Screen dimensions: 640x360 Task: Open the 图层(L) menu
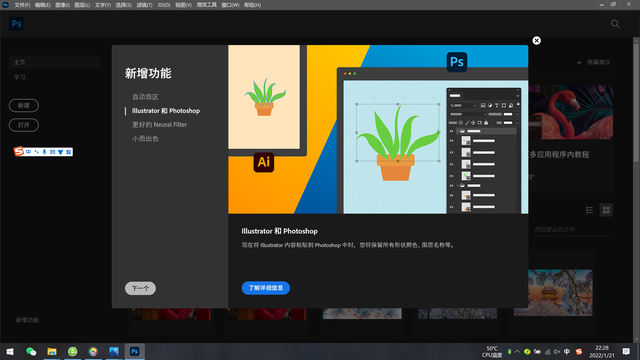(x=82, y=5)
